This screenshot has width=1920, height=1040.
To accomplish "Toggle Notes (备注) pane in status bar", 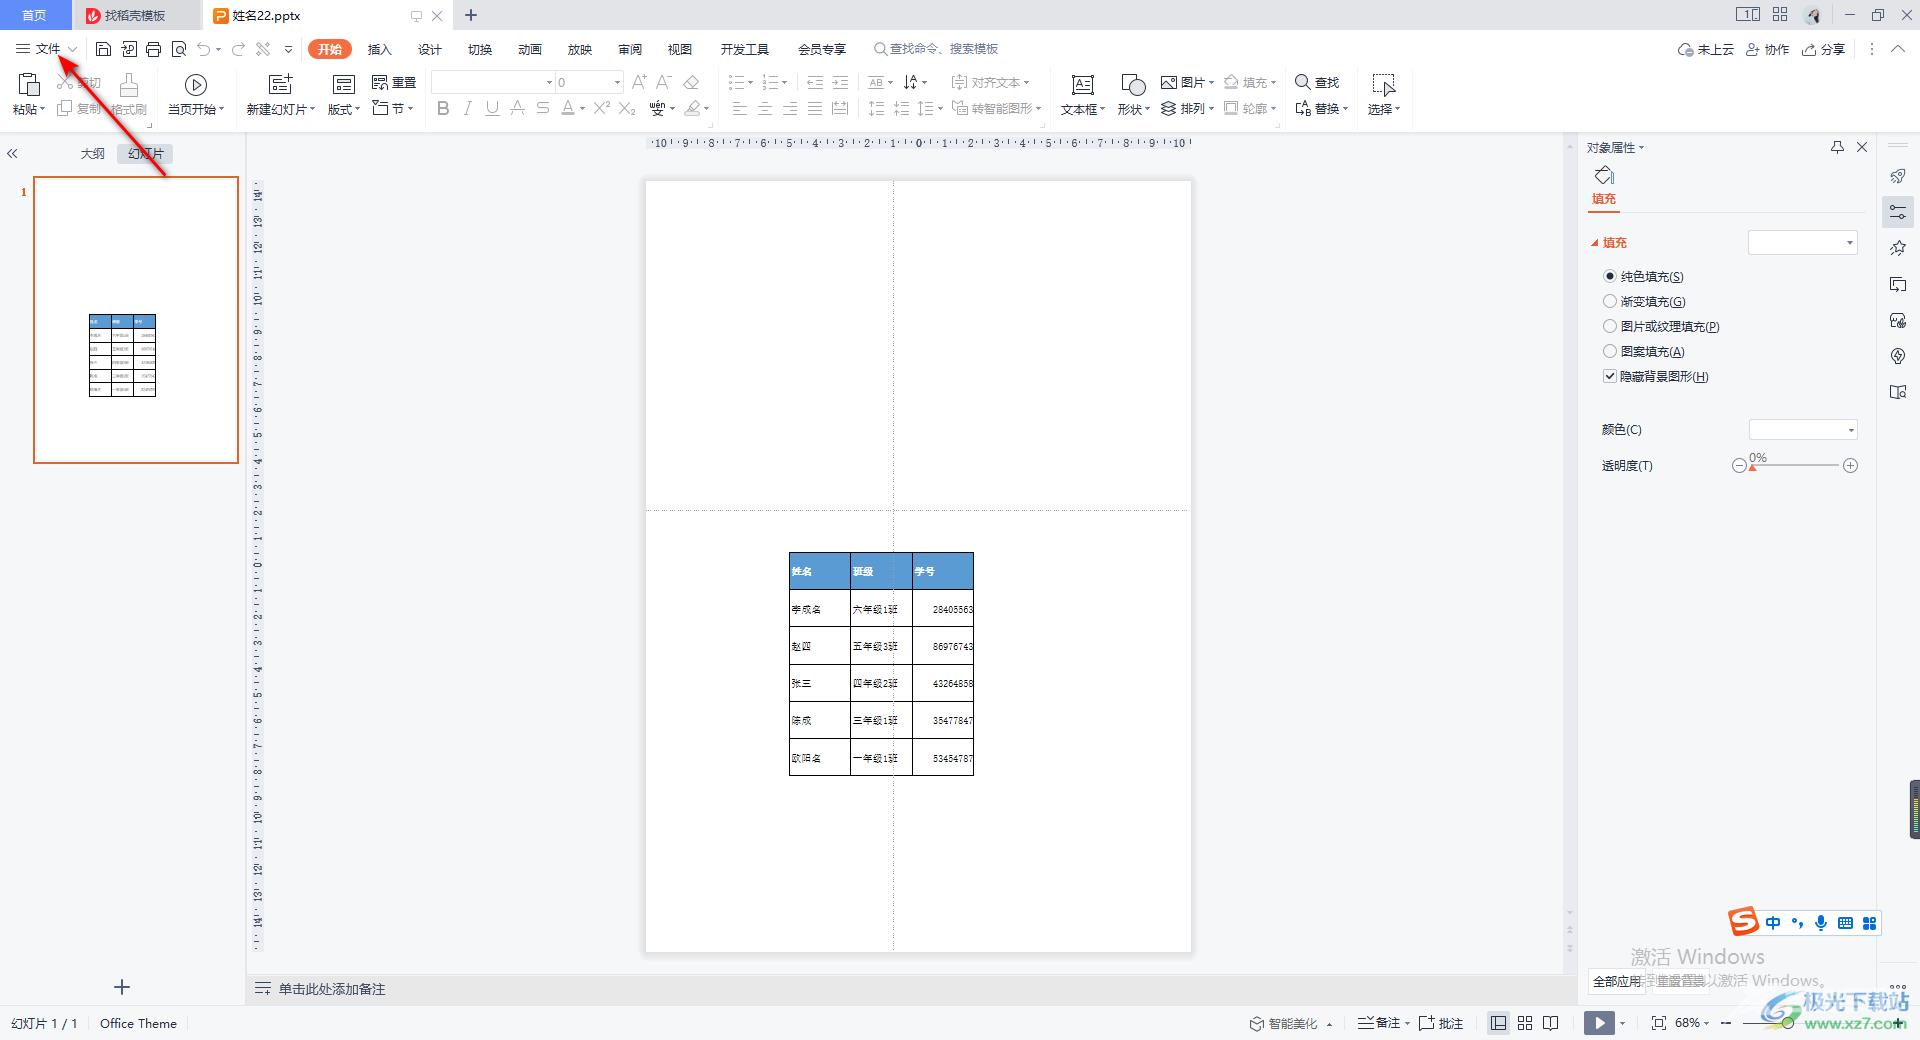I will click(x=1384, y=1023).
